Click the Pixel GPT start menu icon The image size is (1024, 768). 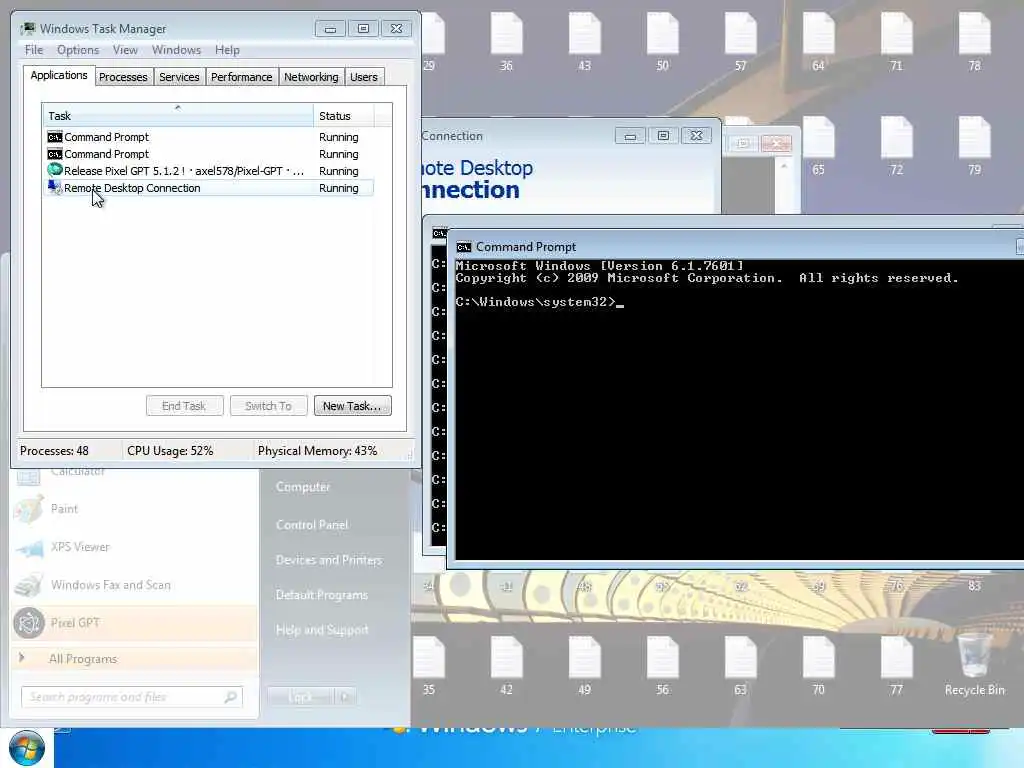(x=29, y=622)
